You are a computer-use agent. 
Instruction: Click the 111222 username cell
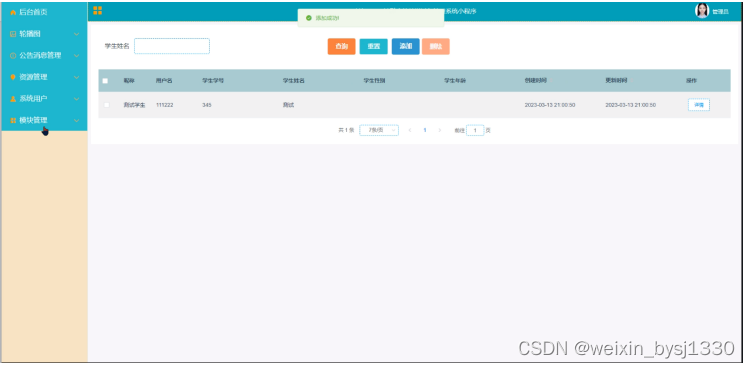(165, 105)
